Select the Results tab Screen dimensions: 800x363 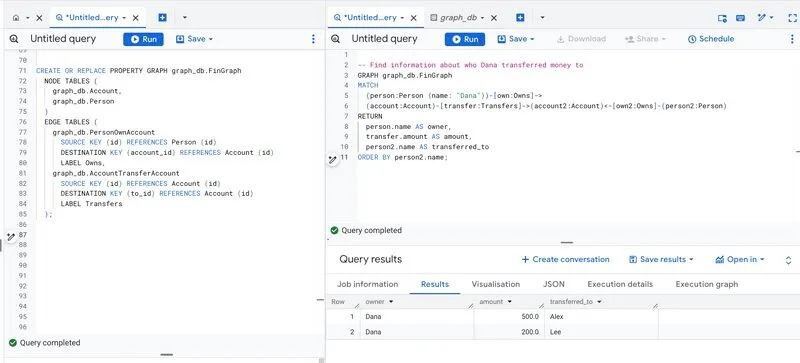435,284
